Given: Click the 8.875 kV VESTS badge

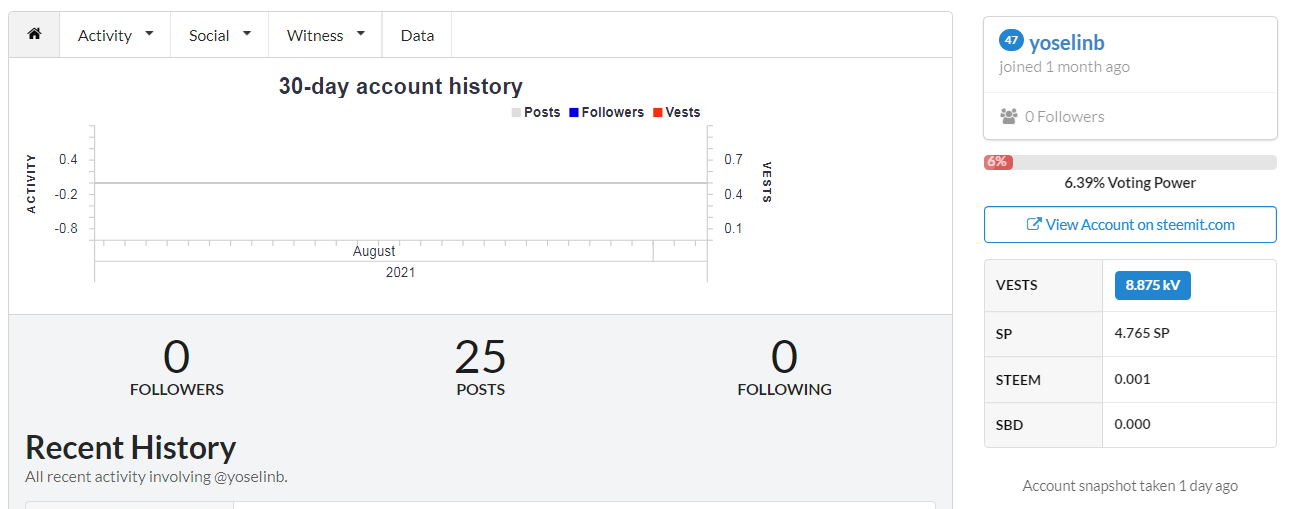Looking at the screenshot, I should coord(1153,285).
